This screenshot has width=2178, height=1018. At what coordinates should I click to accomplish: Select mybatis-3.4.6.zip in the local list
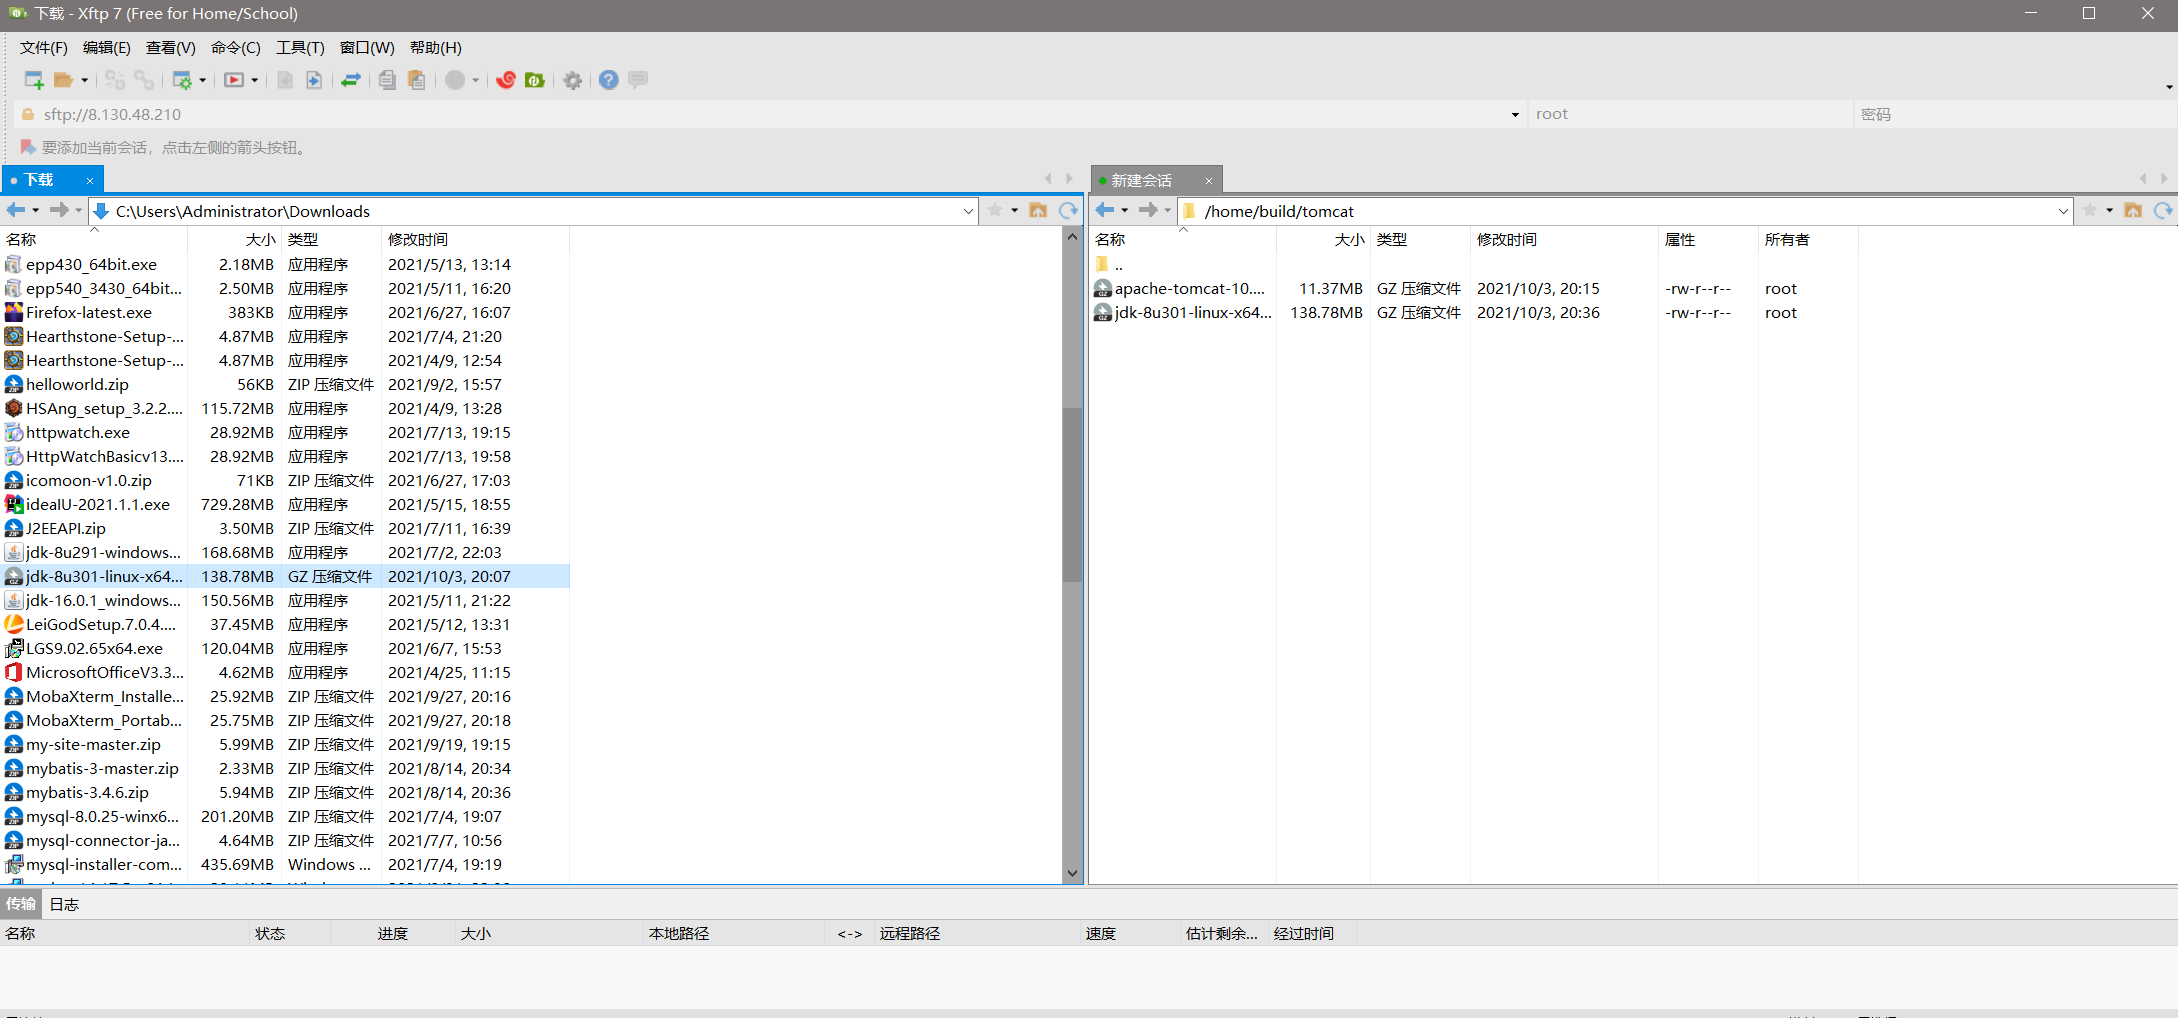[x=286, y=792]
